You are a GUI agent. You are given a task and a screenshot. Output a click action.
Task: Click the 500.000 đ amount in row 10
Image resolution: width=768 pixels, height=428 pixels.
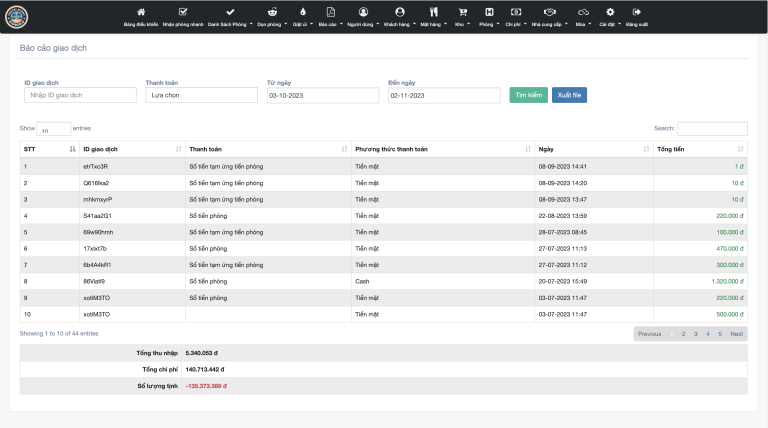pyautogui.click(x=730, y=314)
